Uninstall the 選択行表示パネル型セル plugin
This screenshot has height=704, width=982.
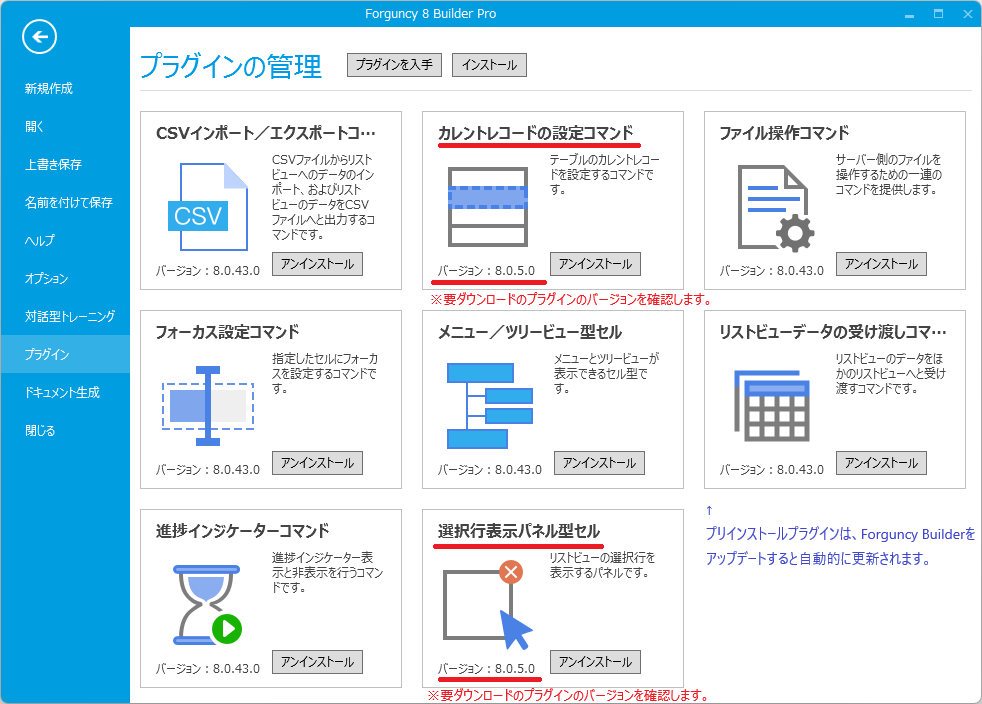pyautogui.click(x=598, y=661)
